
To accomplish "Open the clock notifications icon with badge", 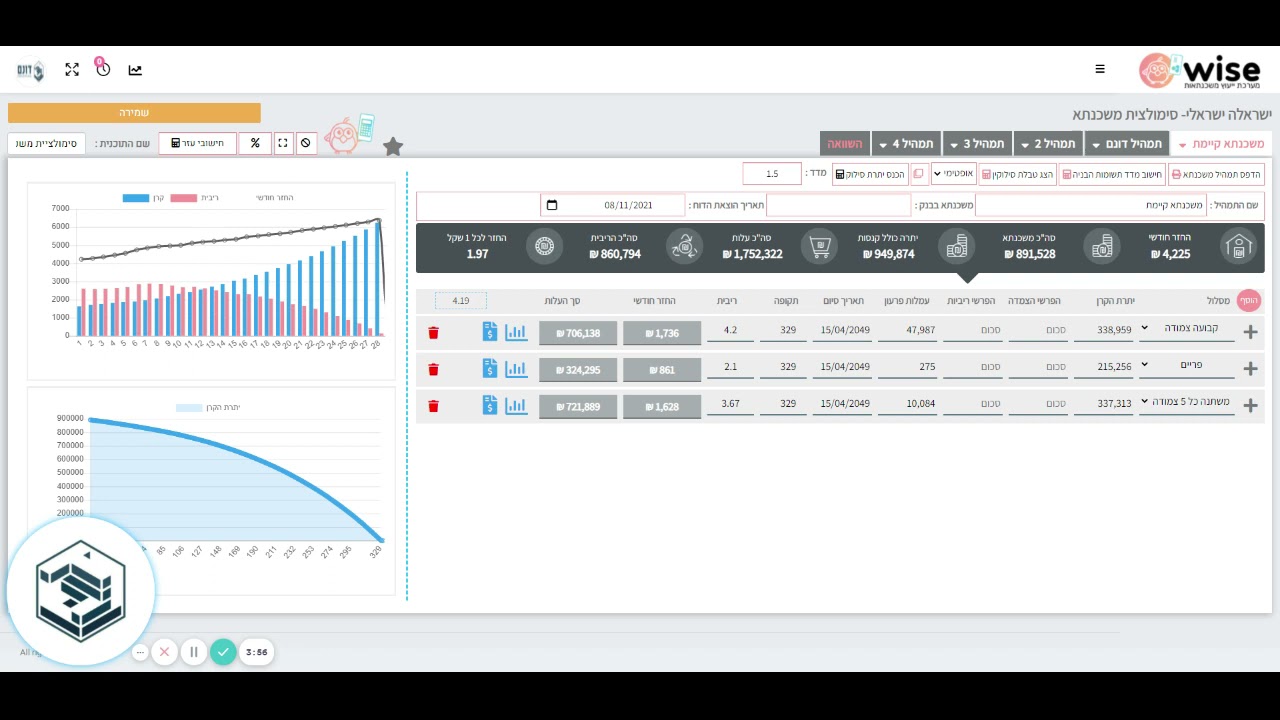I will 102,68.
